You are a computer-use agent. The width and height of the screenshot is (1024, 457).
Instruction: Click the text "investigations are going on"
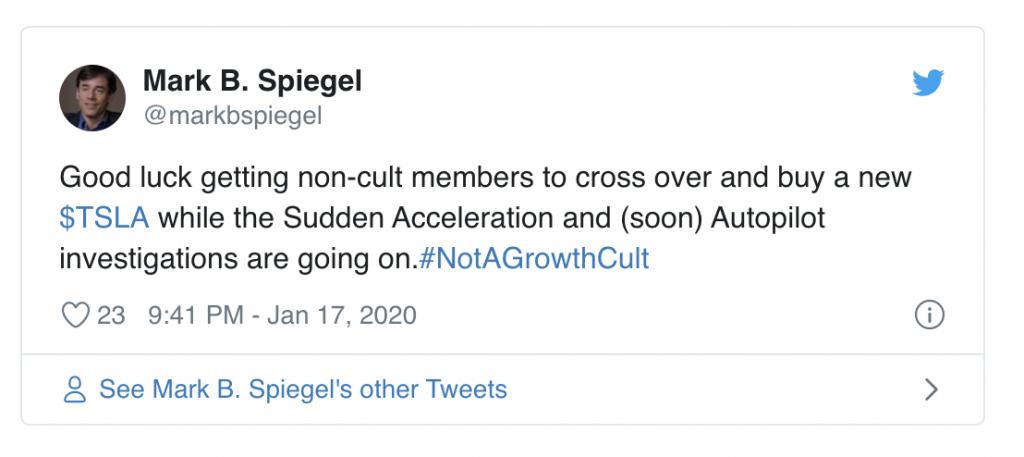[x=235, y=258]
